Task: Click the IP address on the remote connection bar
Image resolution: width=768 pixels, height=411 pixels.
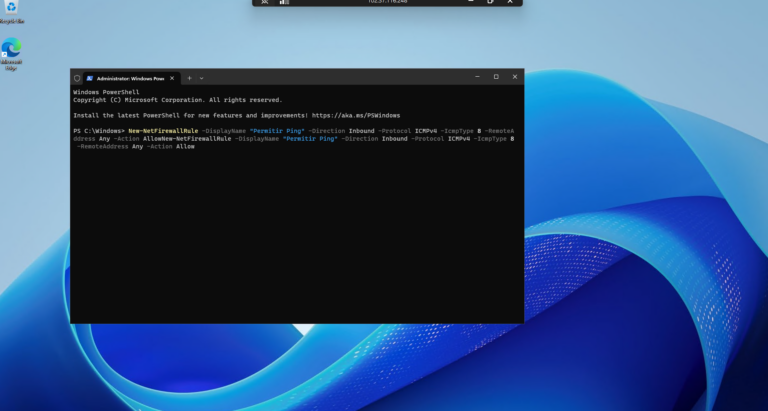Action: pos(387,2)
